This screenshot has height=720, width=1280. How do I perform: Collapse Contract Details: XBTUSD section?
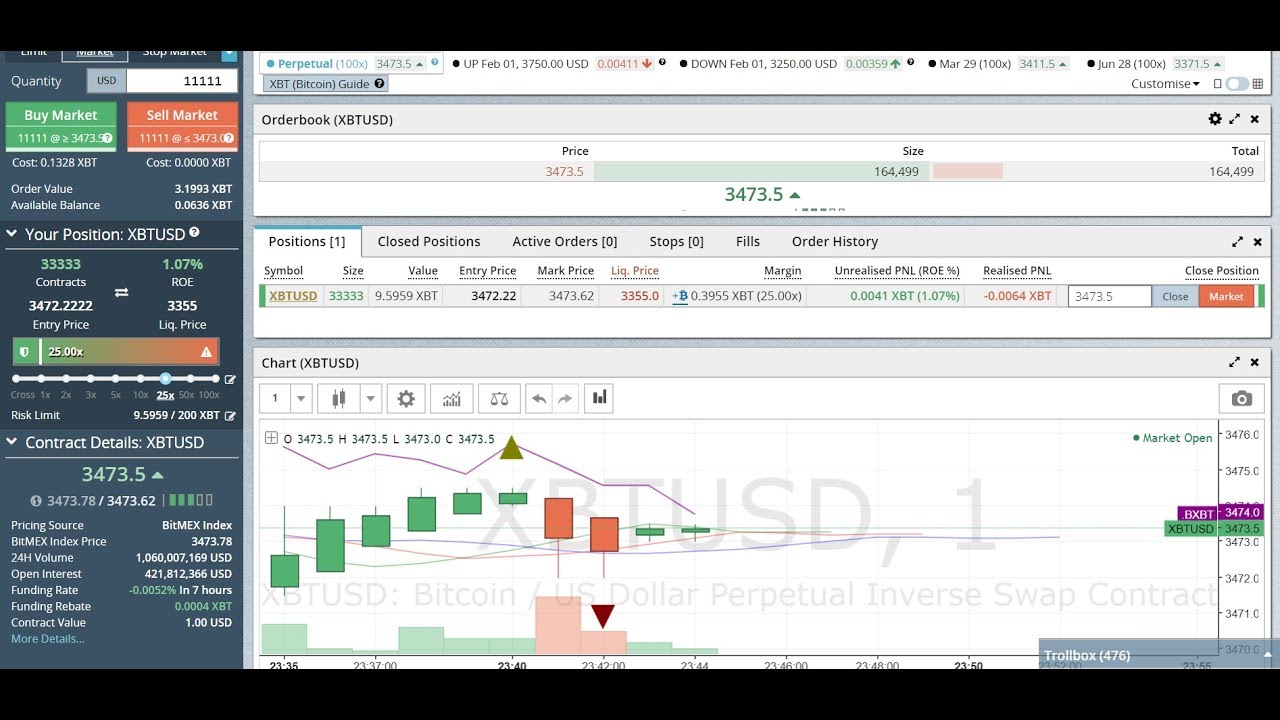pyautogui.click(x=12, y=442)
